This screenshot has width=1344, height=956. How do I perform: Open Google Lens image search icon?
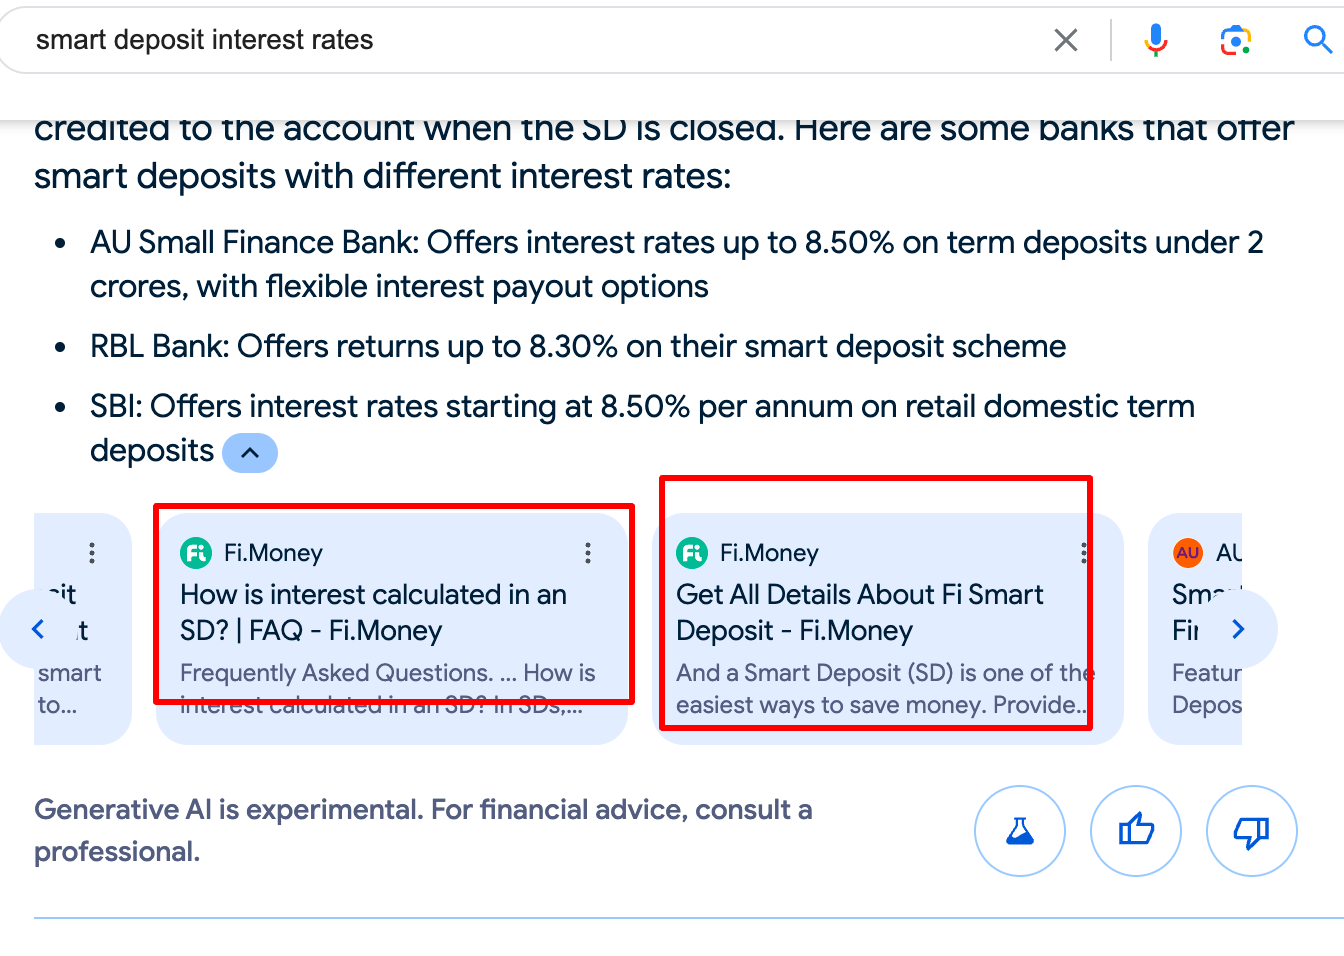click(1236, 40)
